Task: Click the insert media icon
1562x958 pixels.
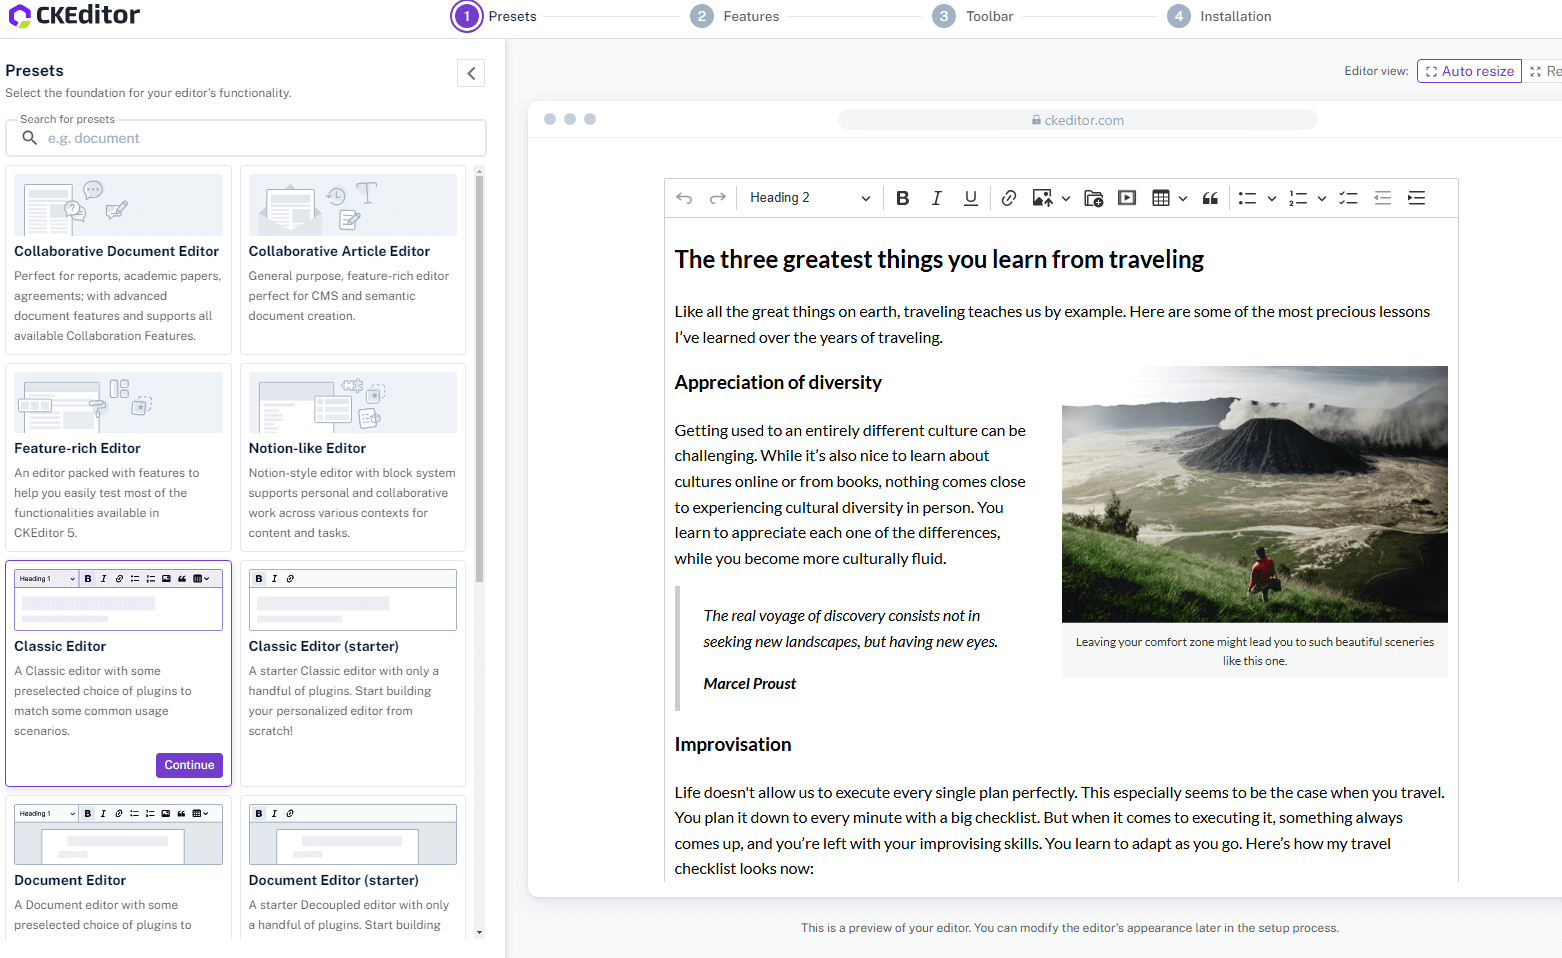Action: click(x=1127, y=198)
